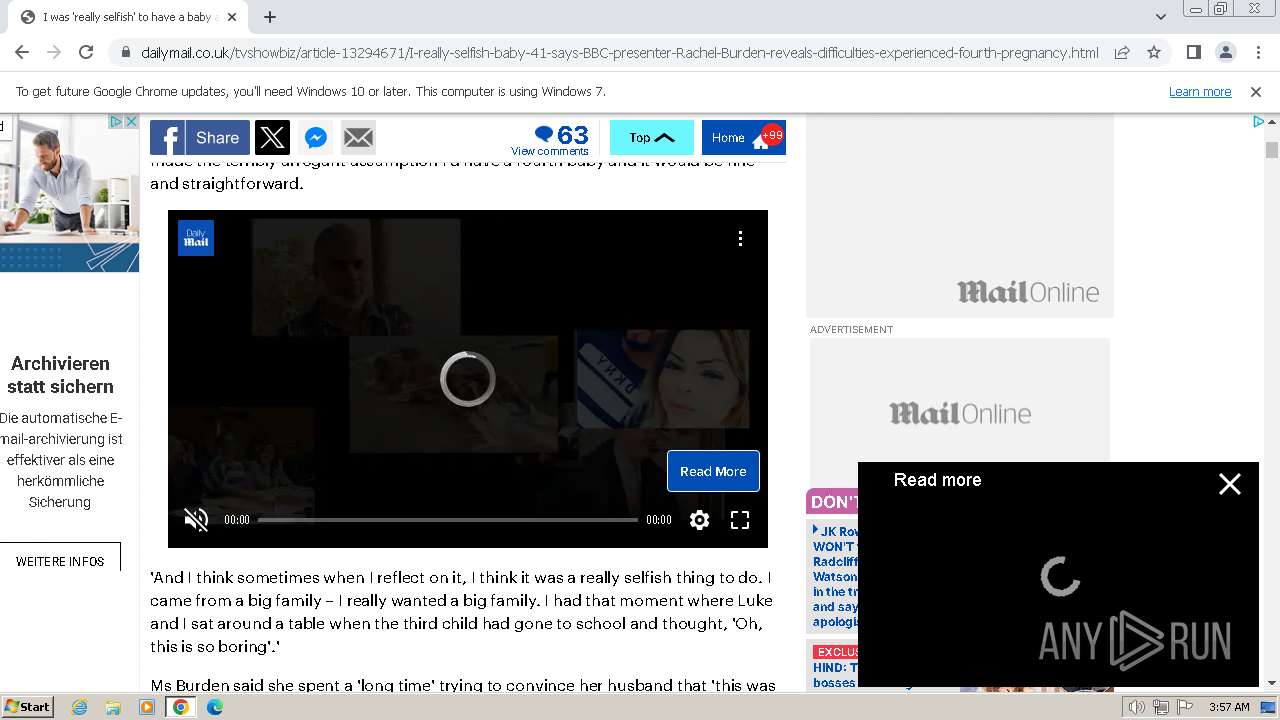This screenshot has width=1280, height=720.
Task: Open tab search dropdown arrow
Action: (1160, 17)
